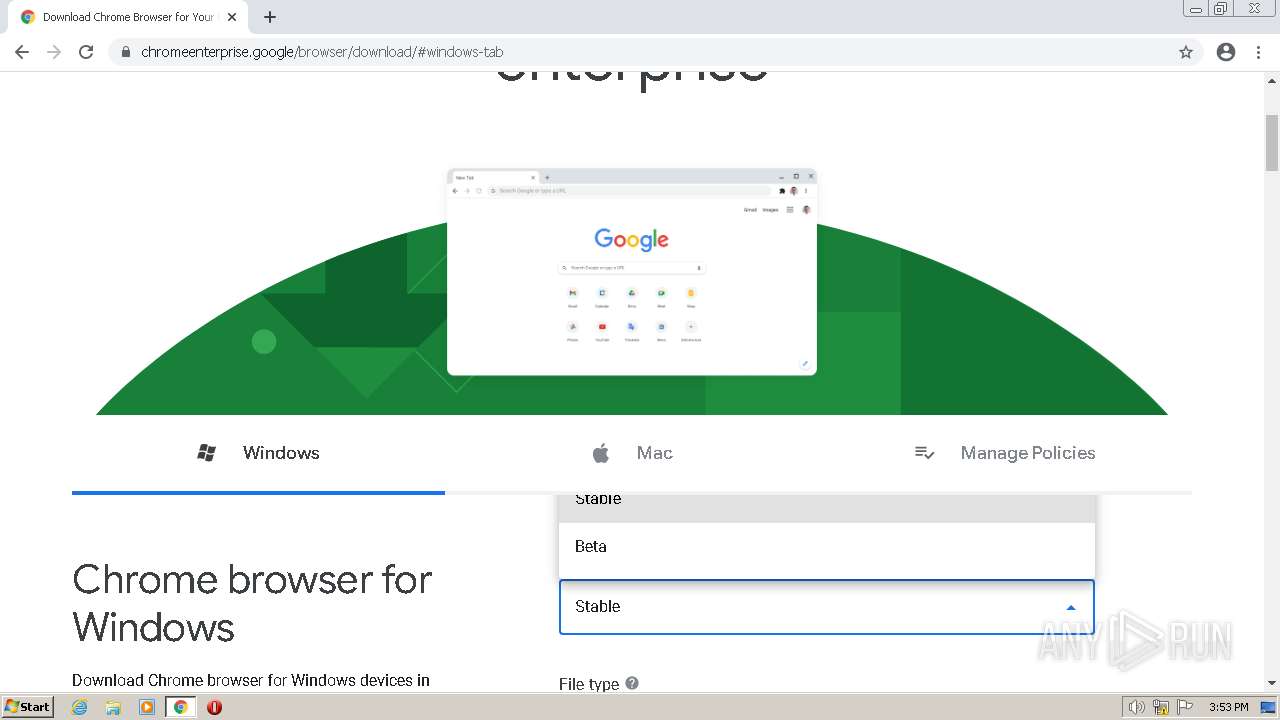Image resolution: width=1280 pixels, height=720 pixels.
Task: Click the Chrome browser window illustration
Action: coord(632,272)
